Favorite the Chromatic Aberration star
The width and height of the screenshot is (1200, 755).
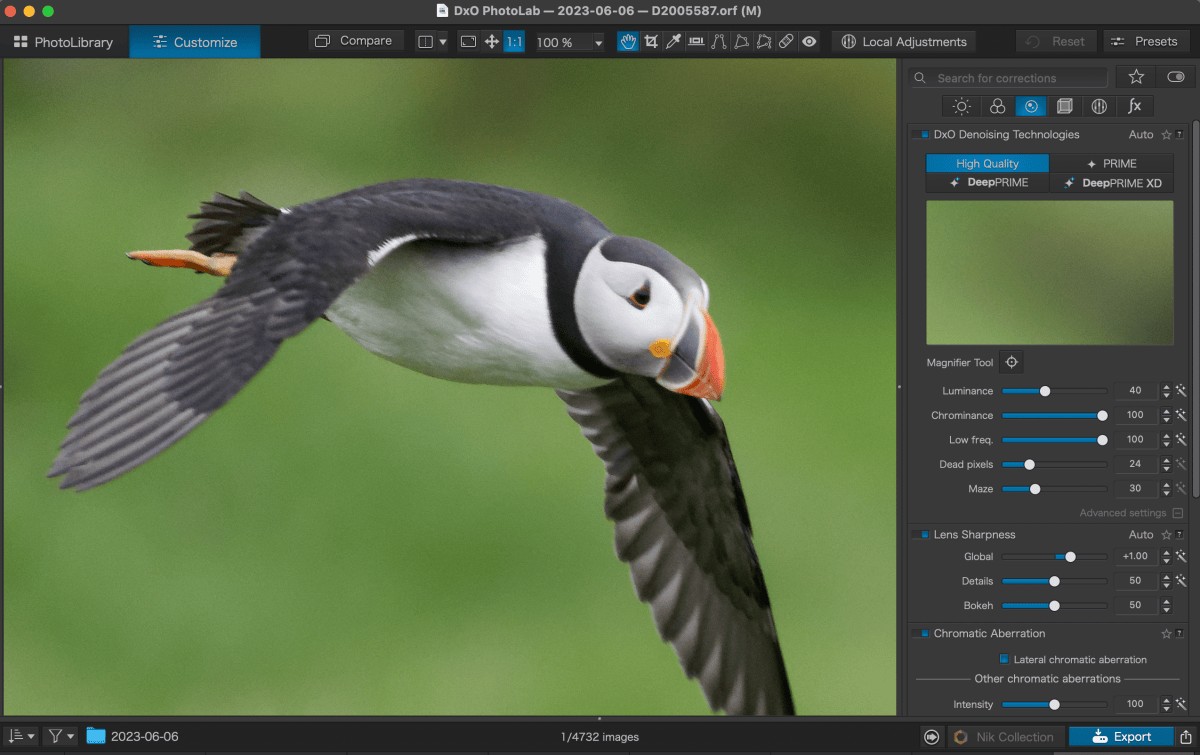1166,634
